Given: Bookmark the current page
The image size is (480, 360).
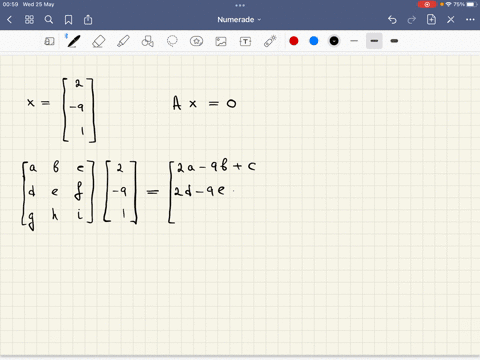Looking at the screenshot, I should (68, 20).
